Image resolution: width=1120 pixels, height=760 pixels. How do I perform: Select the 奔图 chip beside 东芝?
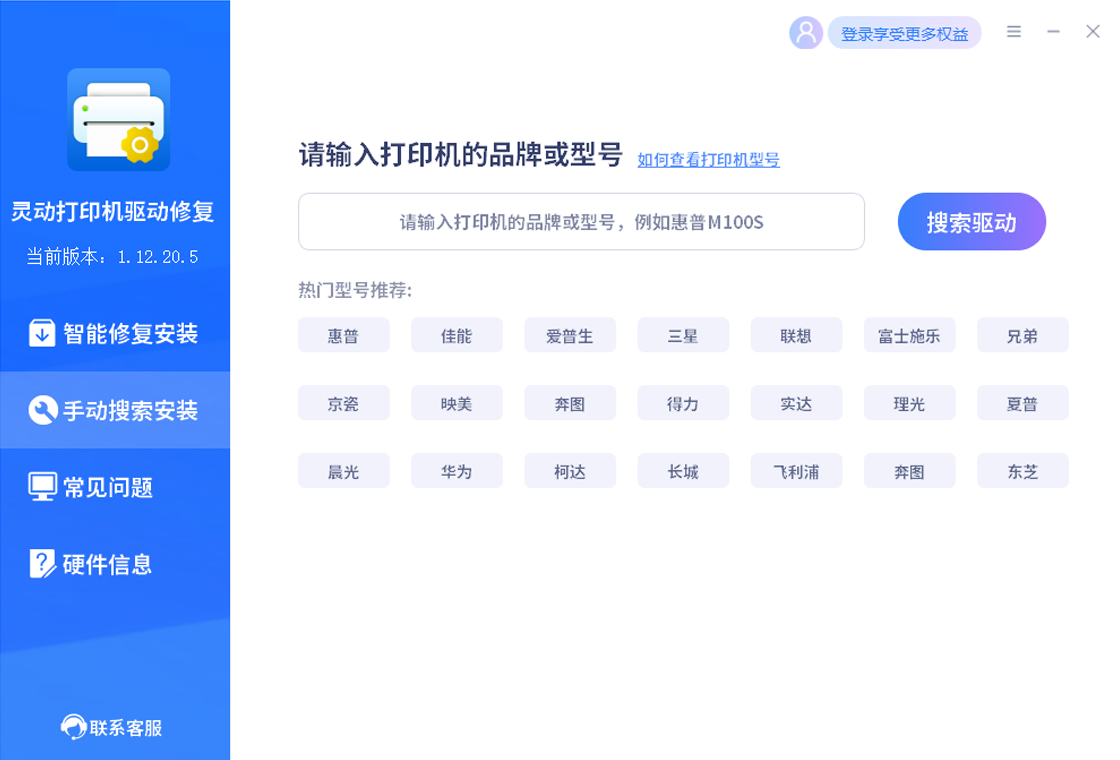click(909, 471)
